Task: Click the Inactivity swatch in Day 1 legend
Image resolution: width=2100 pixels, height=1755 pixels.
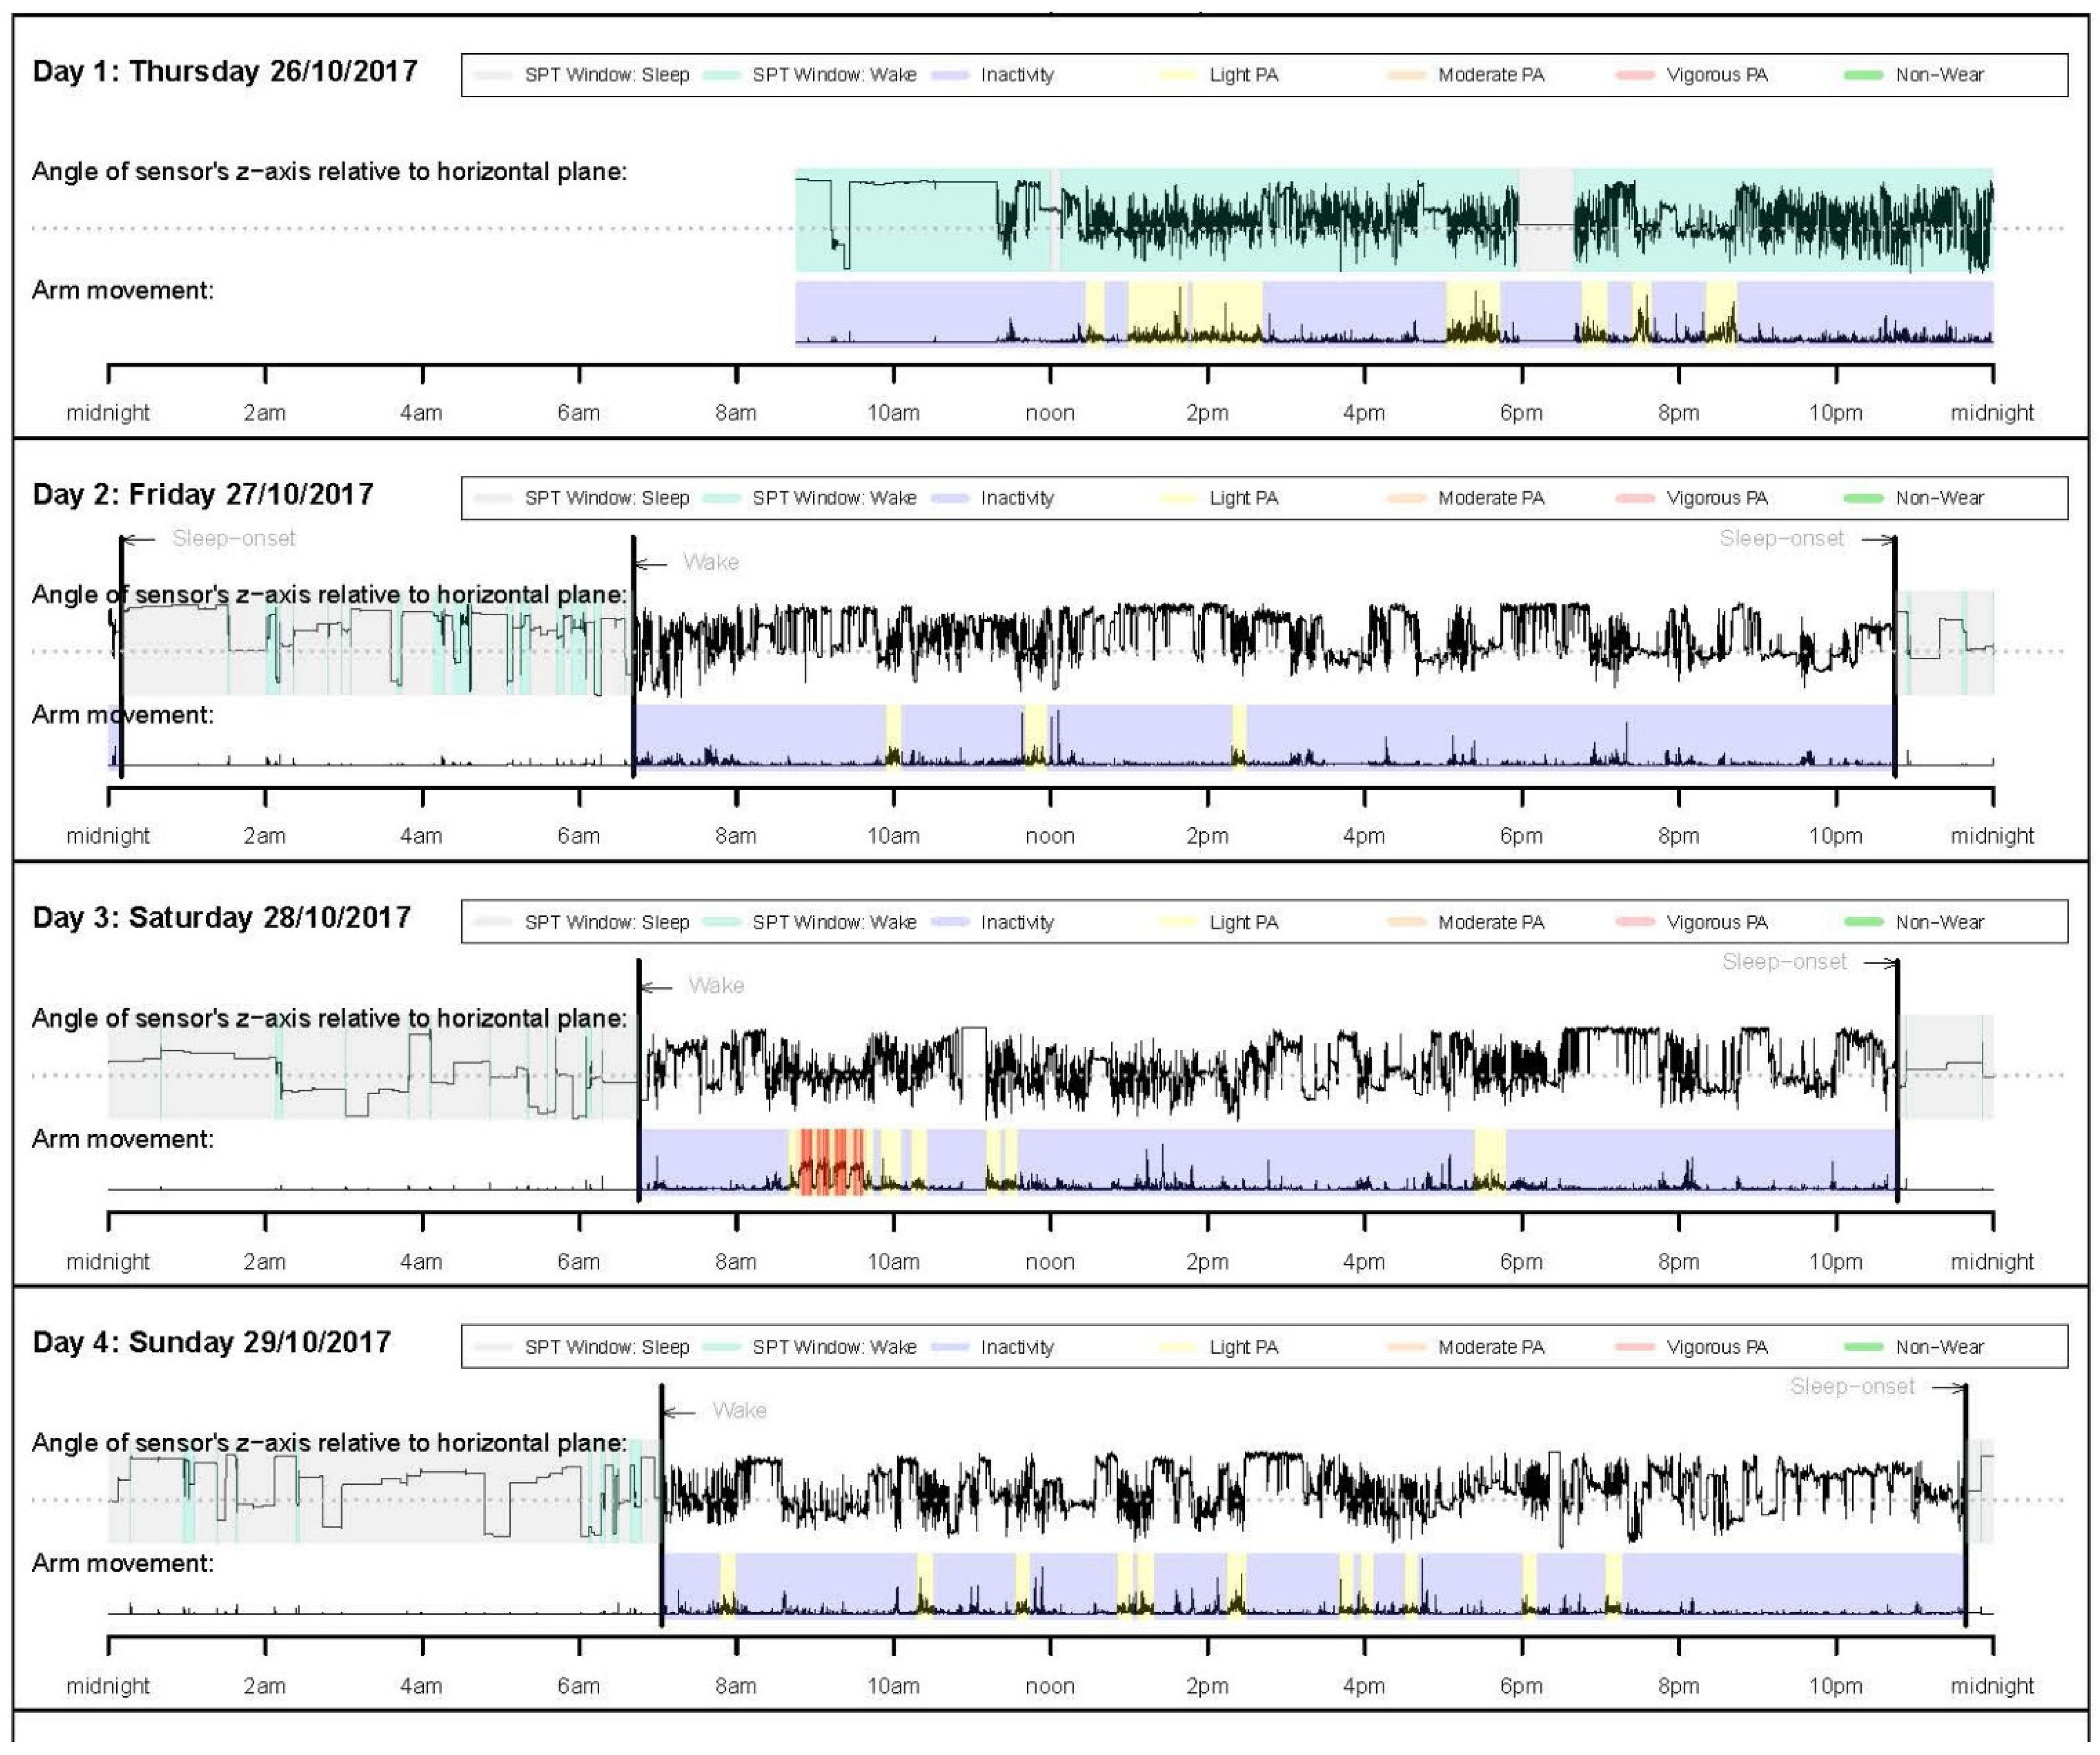Action: pos(950,75)
